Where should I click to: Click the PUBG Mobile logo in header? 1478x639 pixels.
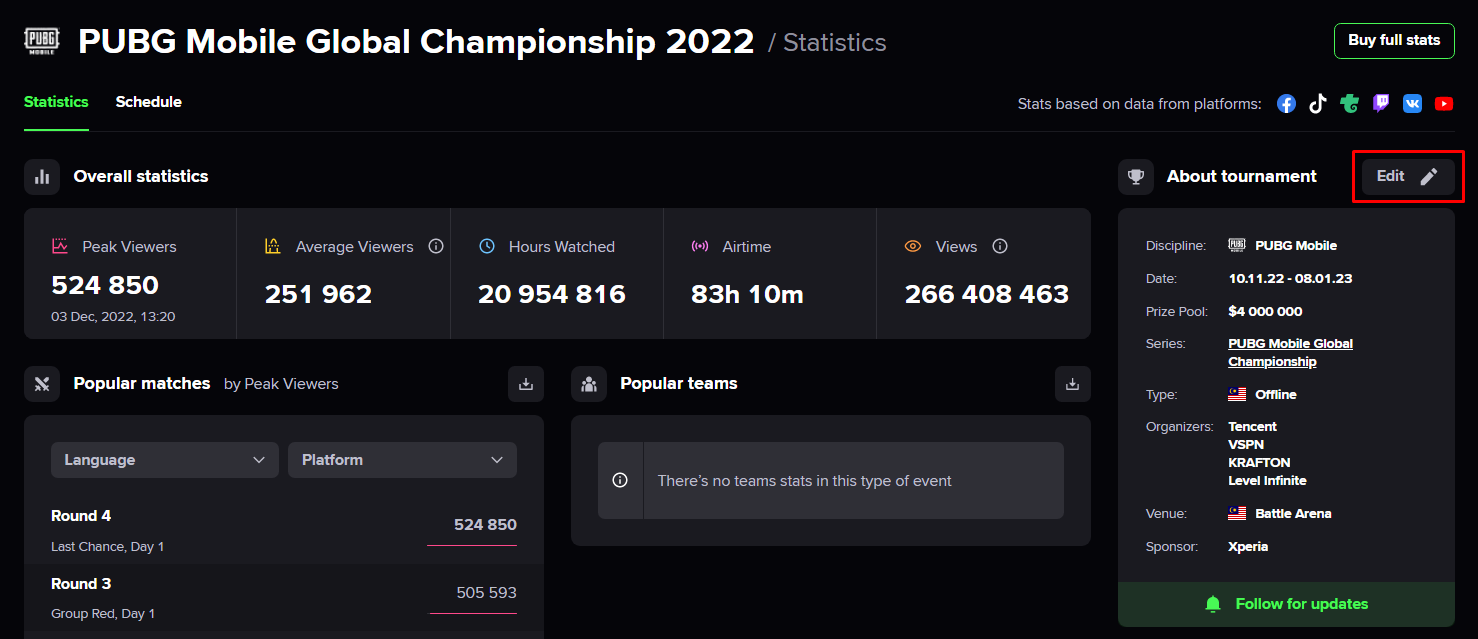42,41
